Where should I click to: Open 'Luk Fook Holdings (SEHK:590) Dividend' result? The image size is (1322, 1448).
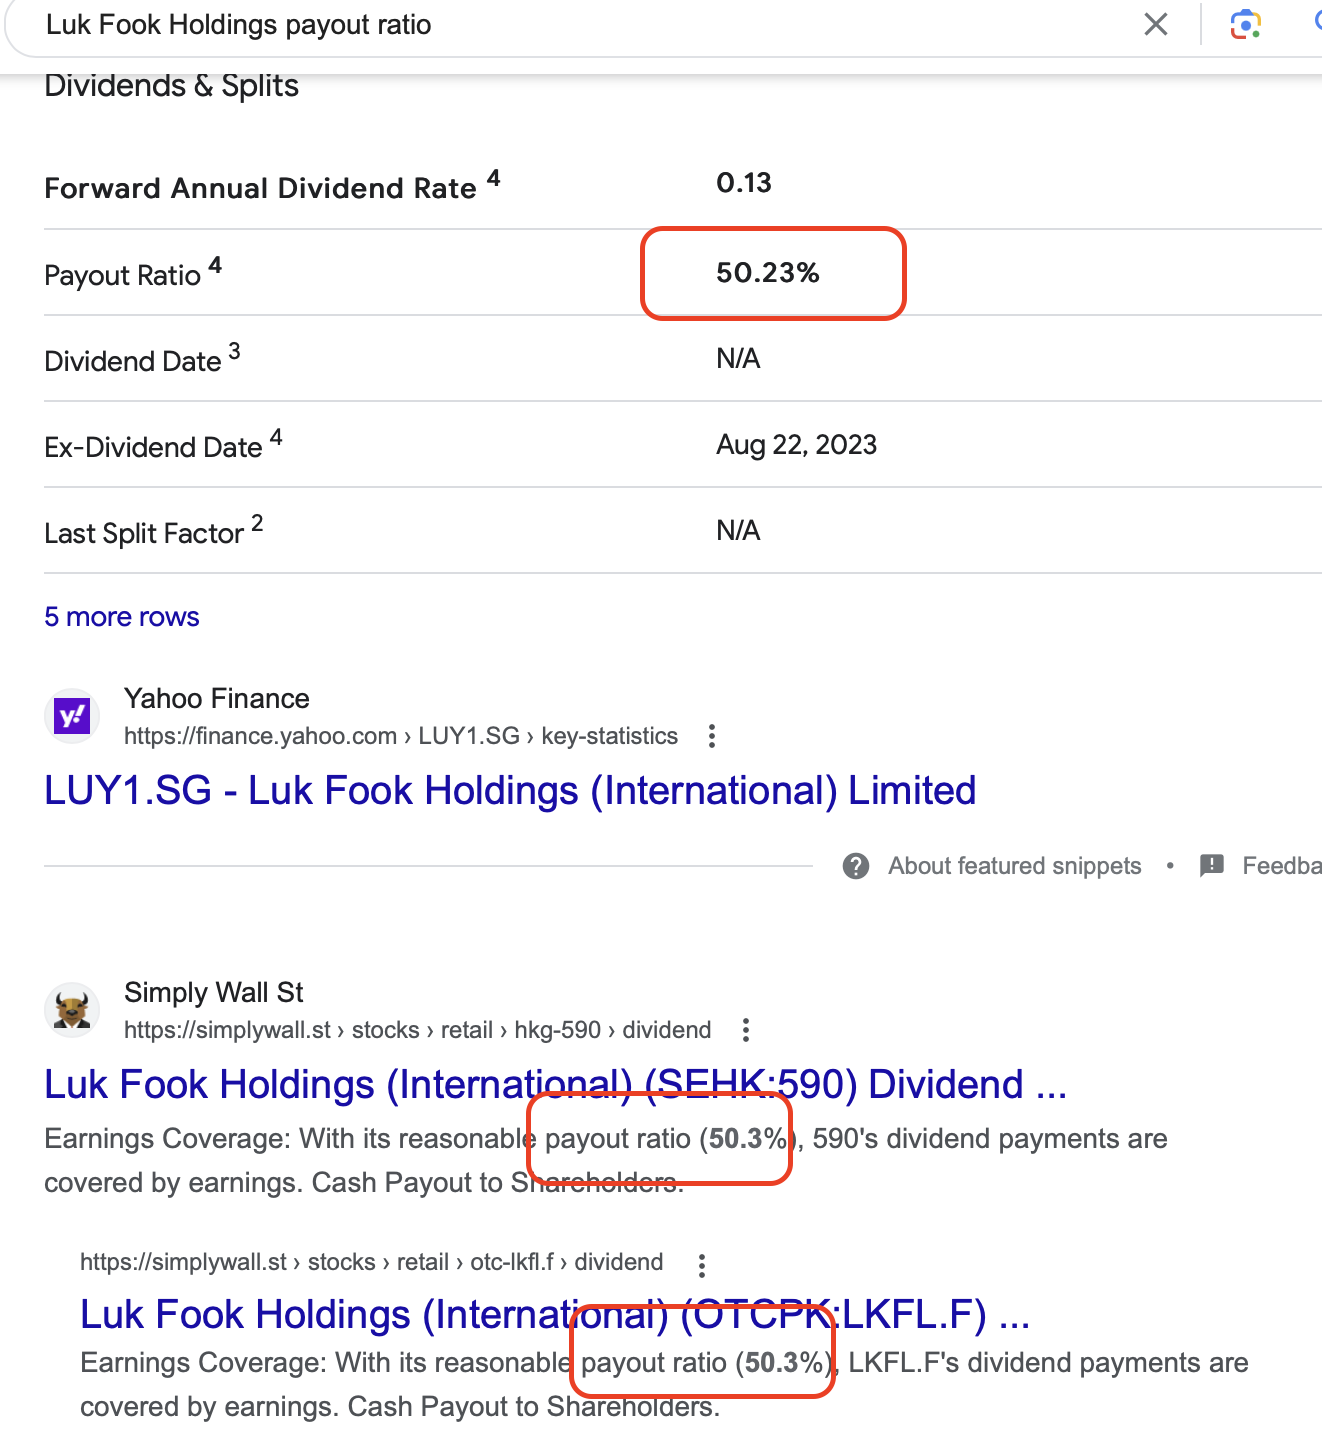tap(556, 1085)
